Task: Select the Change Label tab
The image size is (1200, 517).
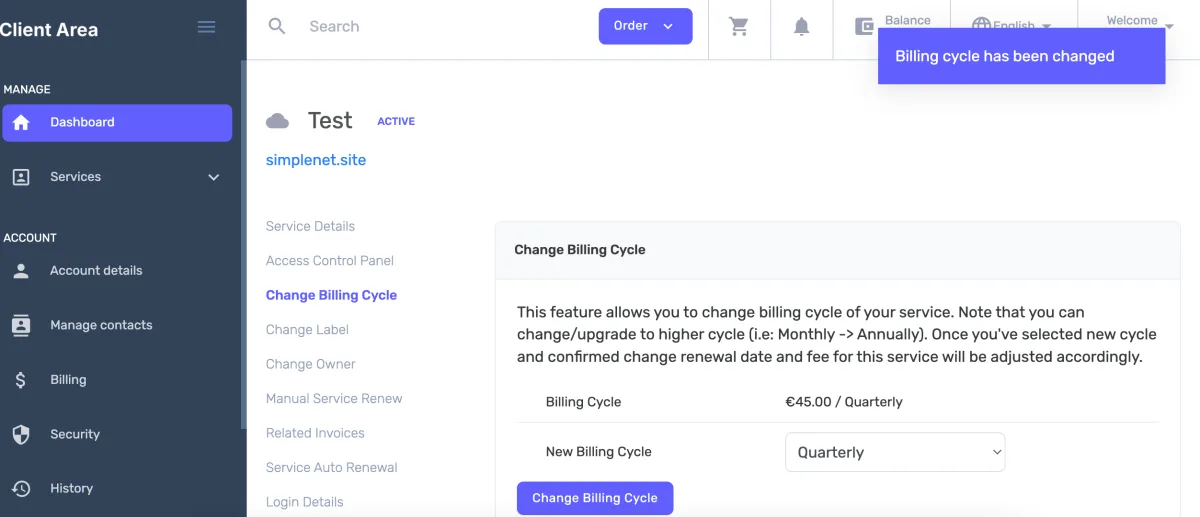Action: point(307,329)
